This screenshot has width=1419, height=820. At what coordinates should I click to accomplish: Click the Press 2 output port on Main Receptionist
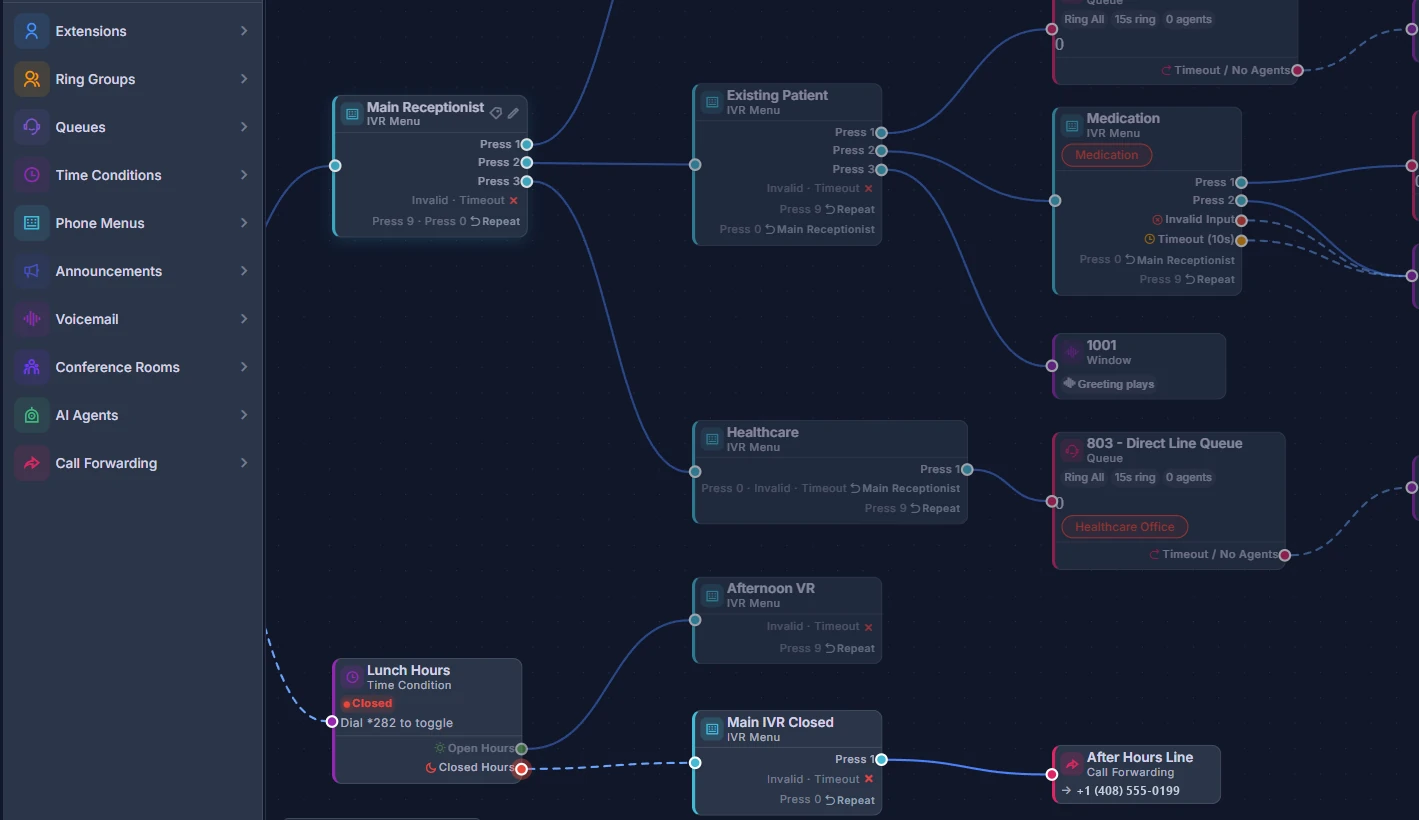[x=527, y=162]
